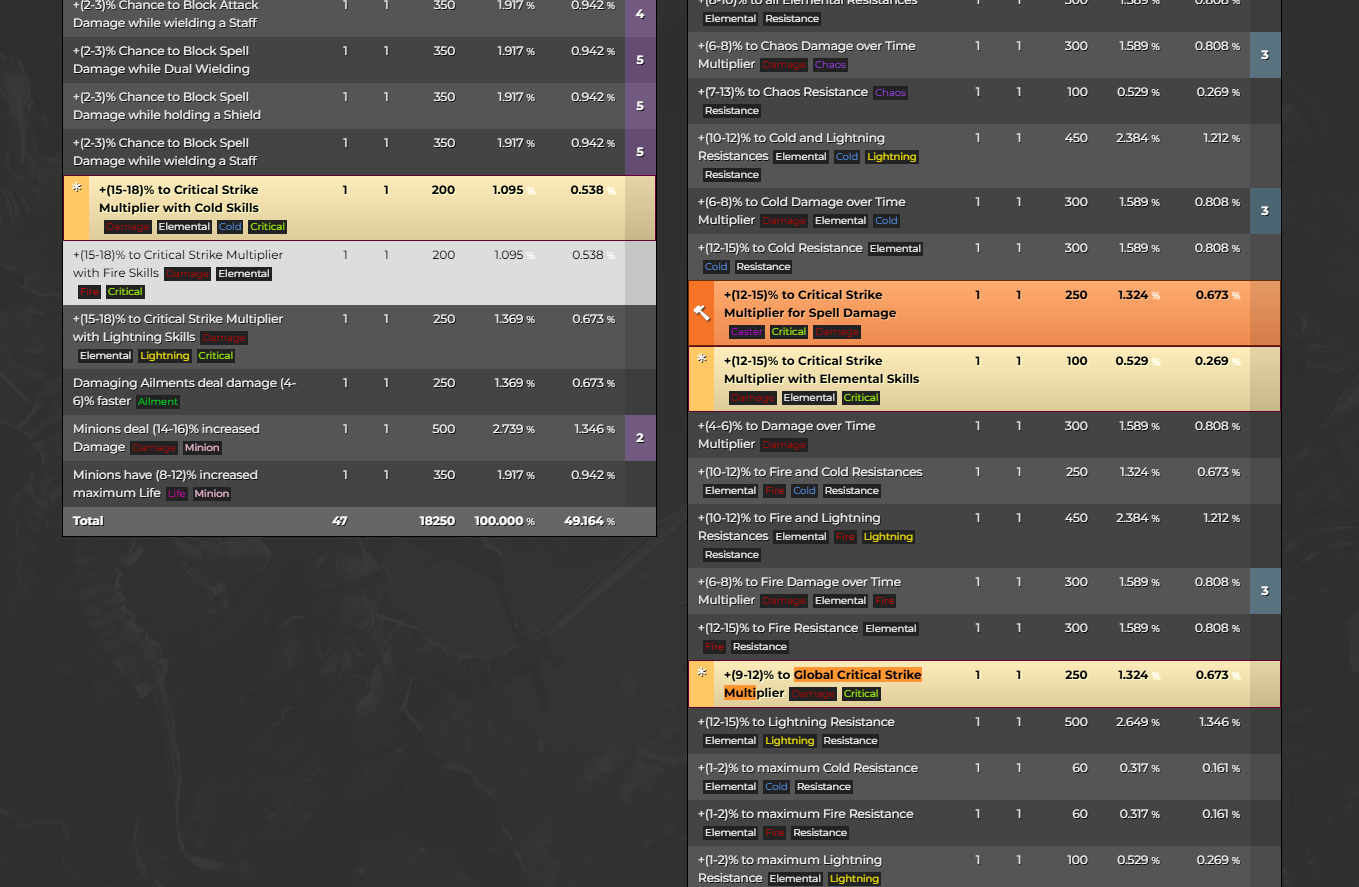
Task: Choose the +(7-13)% to Chaos Resistance modifier
Action: [984, 101]
